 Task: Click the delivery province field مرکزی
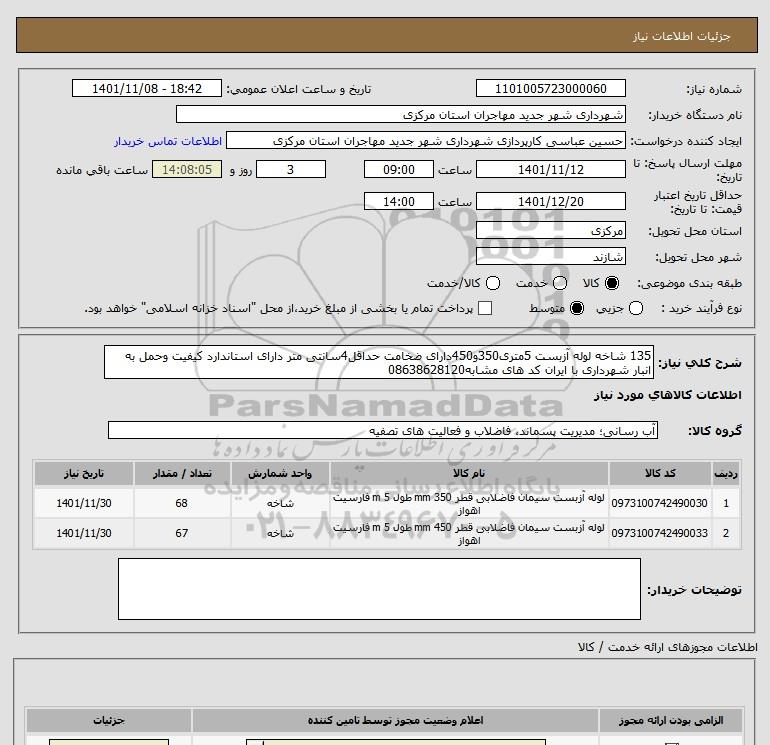tap(550, 230)
